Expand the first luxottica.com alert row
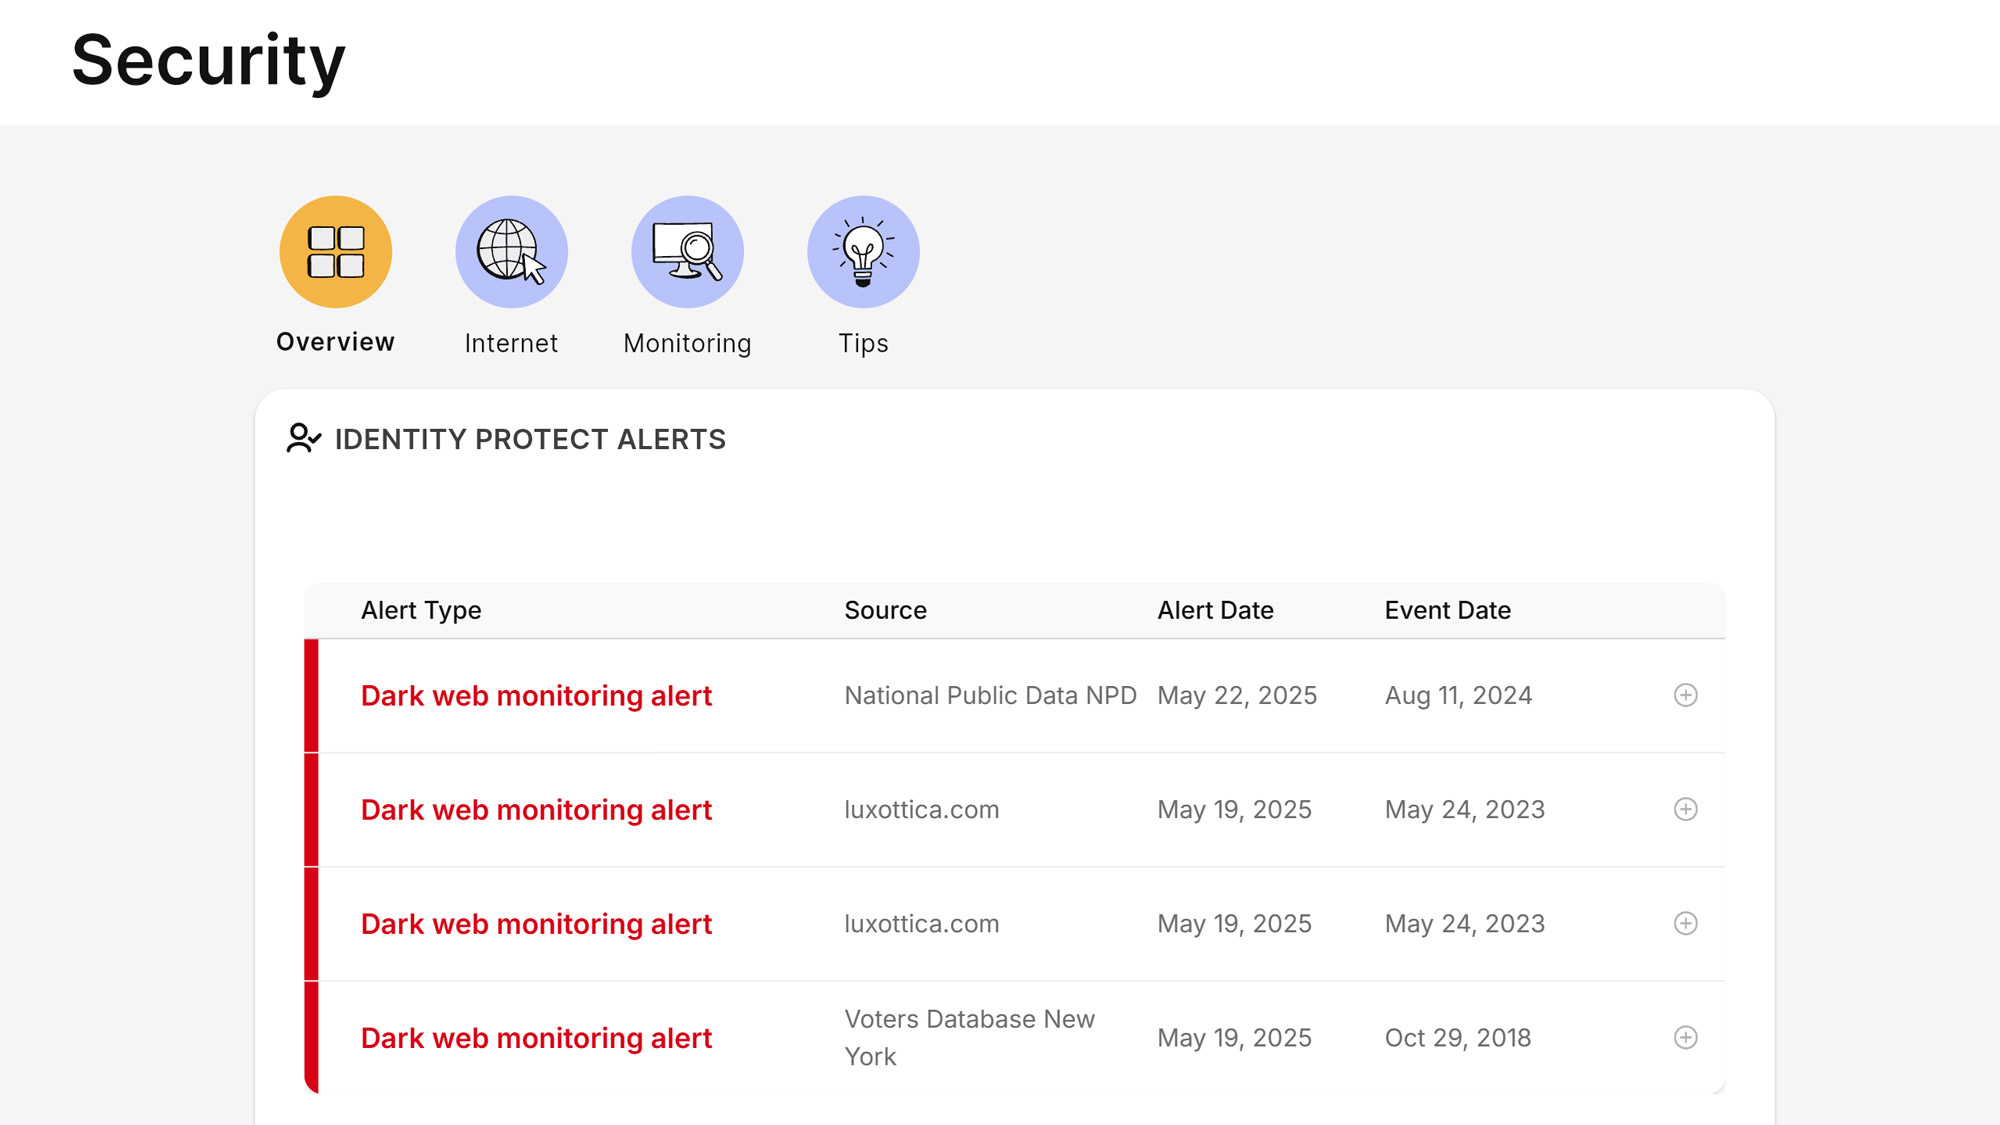The image size is (2000, 1125). [x=1685, y=809]
